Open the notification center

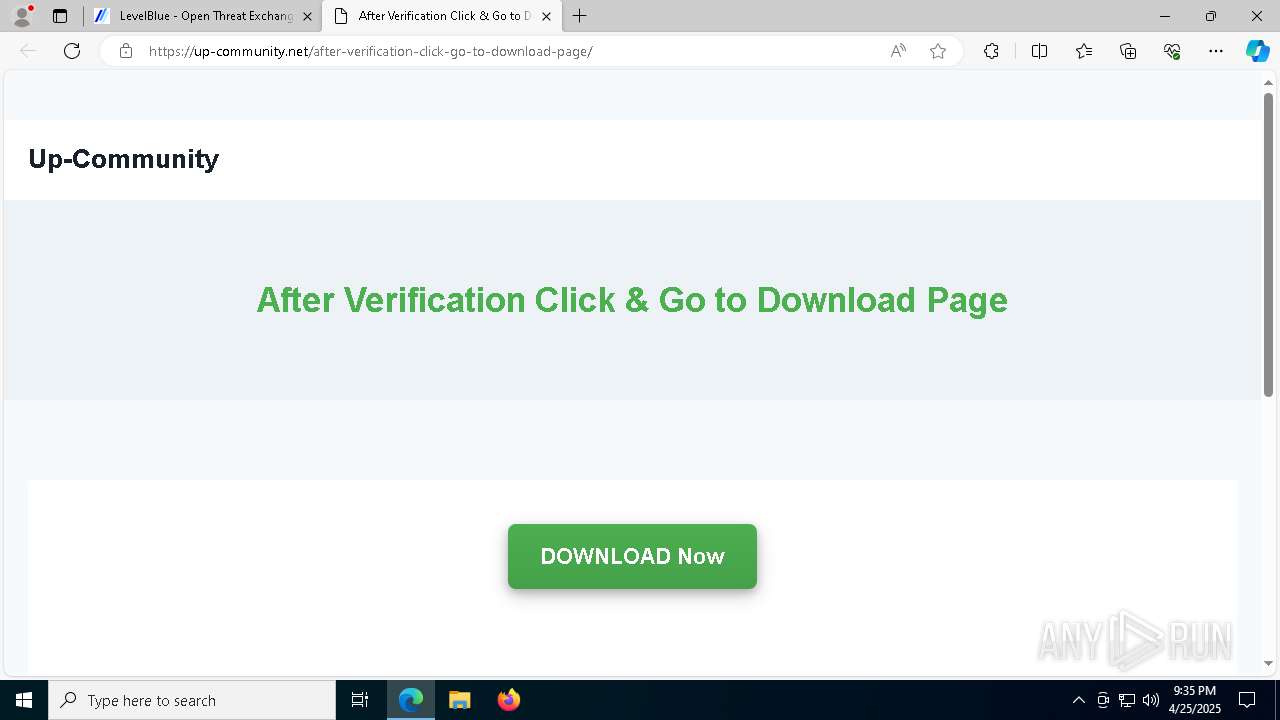click(1247, 700)
